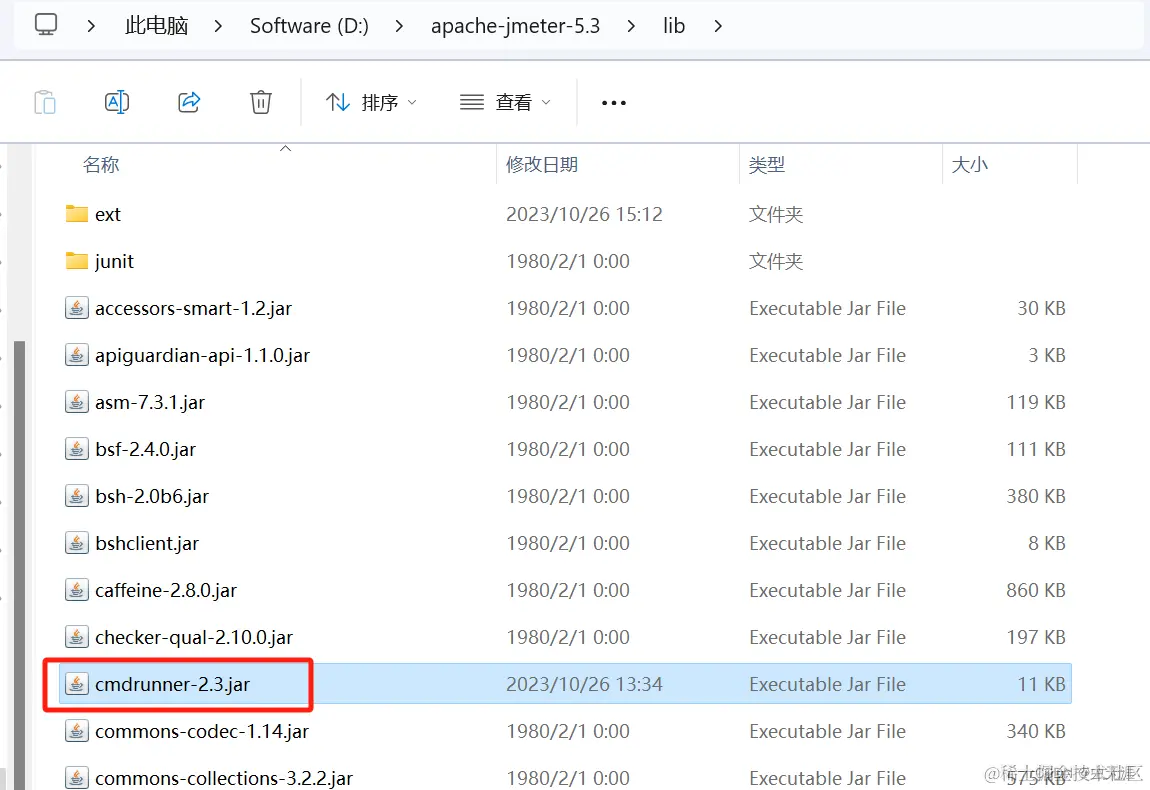Click the 11 KB size of cmdrunner
Image resolution: width=1150 pixels, height=790 pixels.
click(x=1041, y=684)
